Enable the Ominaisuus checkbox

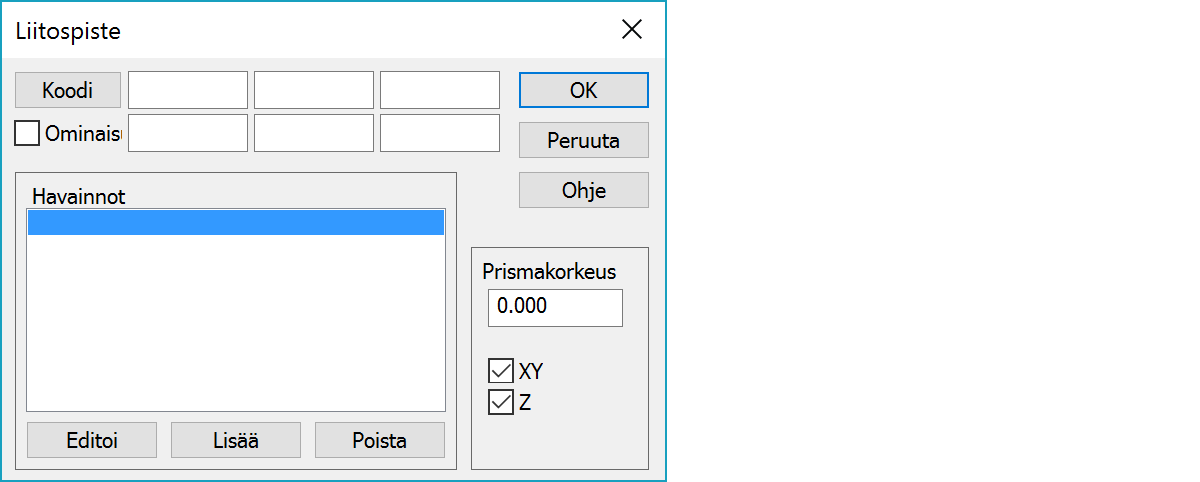tap(28, 133)
